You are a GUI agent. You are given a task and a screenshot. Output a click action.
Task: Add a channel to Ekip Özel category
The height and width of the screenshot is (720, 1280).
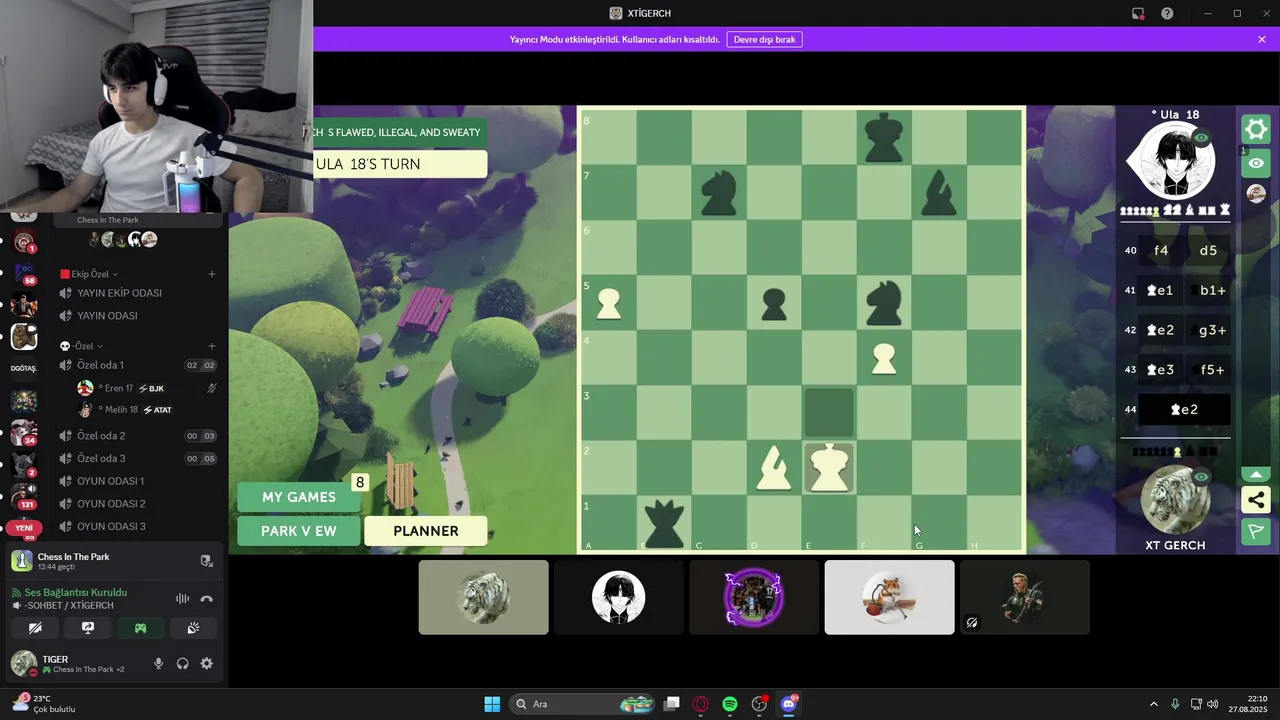click(211, 274)
